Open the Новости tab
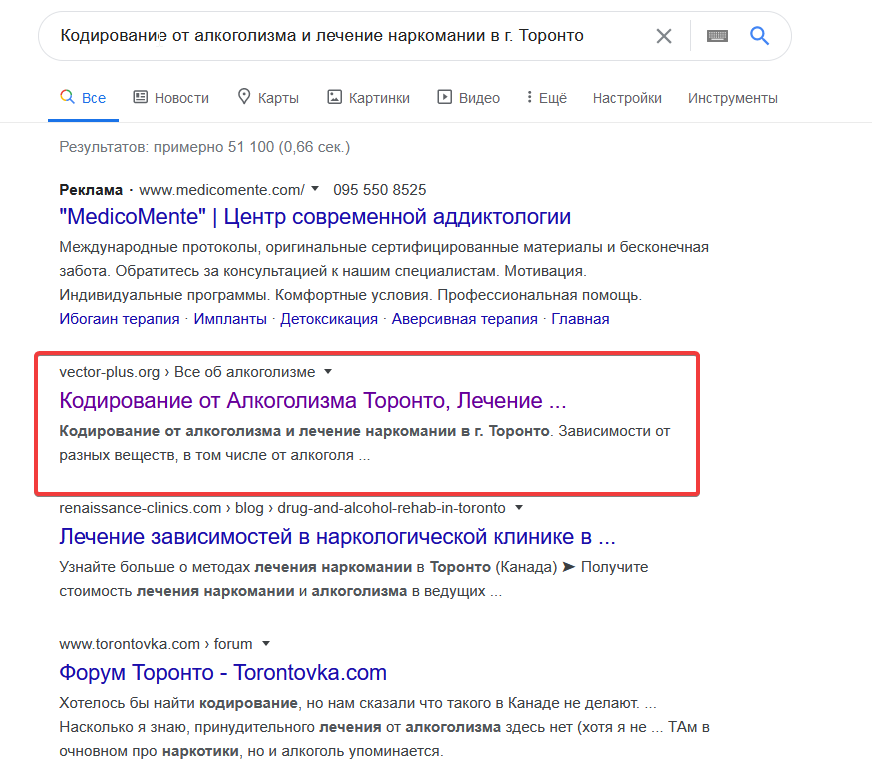 tap(171, 98)
